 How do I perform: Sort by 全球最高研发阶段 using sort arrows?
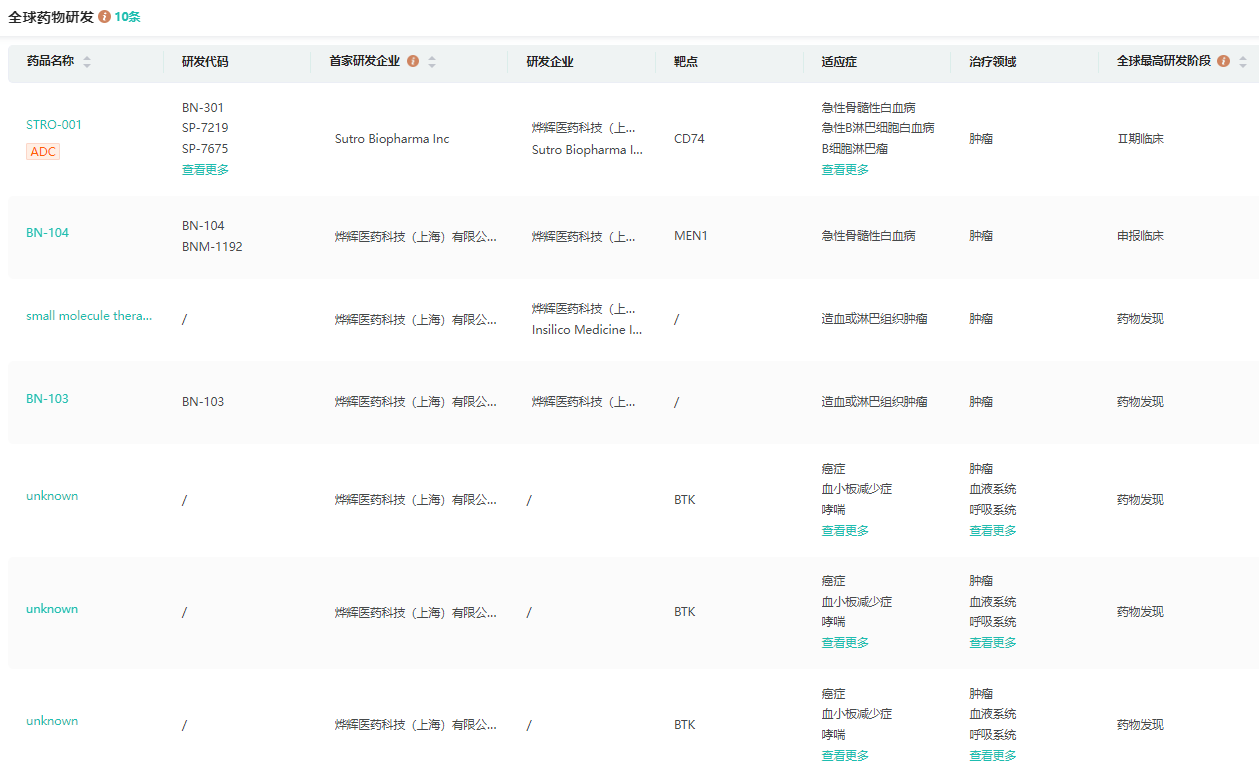pyautogui.click(x=1243, y=62)
